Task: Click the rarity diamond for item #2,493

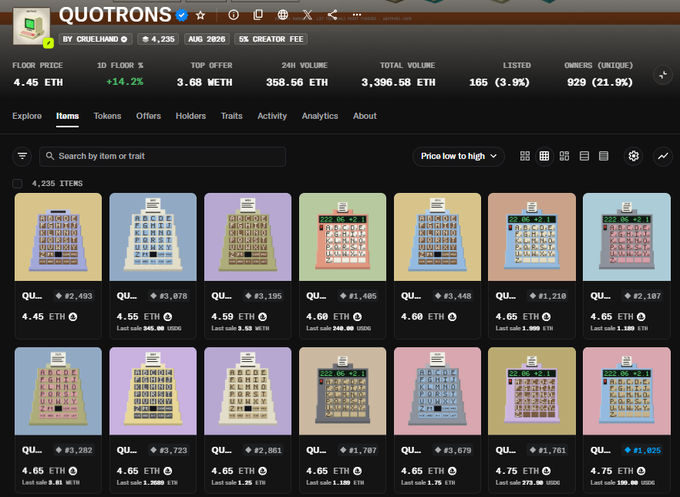Action: pos(59,296)
